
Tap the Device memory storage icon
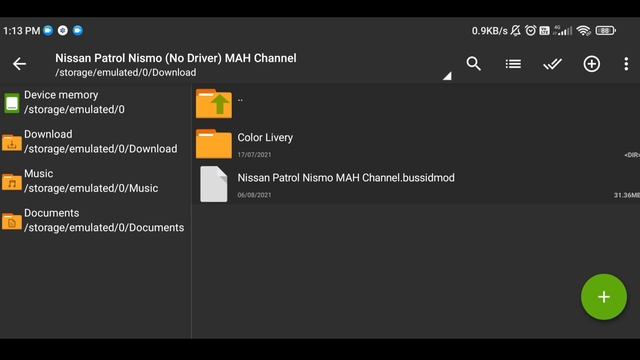(x=12, y=103)
